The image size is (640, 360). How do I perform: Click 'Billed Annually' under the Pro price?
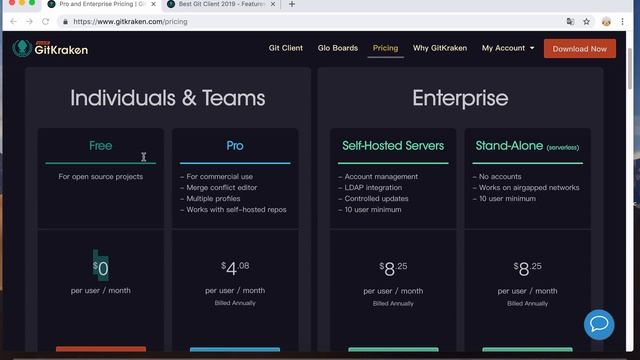pos(235,303)
